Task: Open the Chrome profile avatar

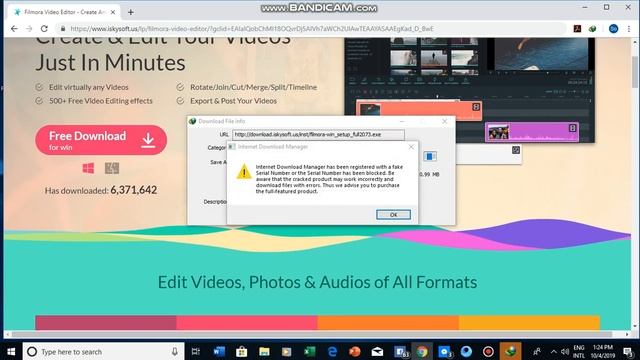Action: [x=613, y=29]
